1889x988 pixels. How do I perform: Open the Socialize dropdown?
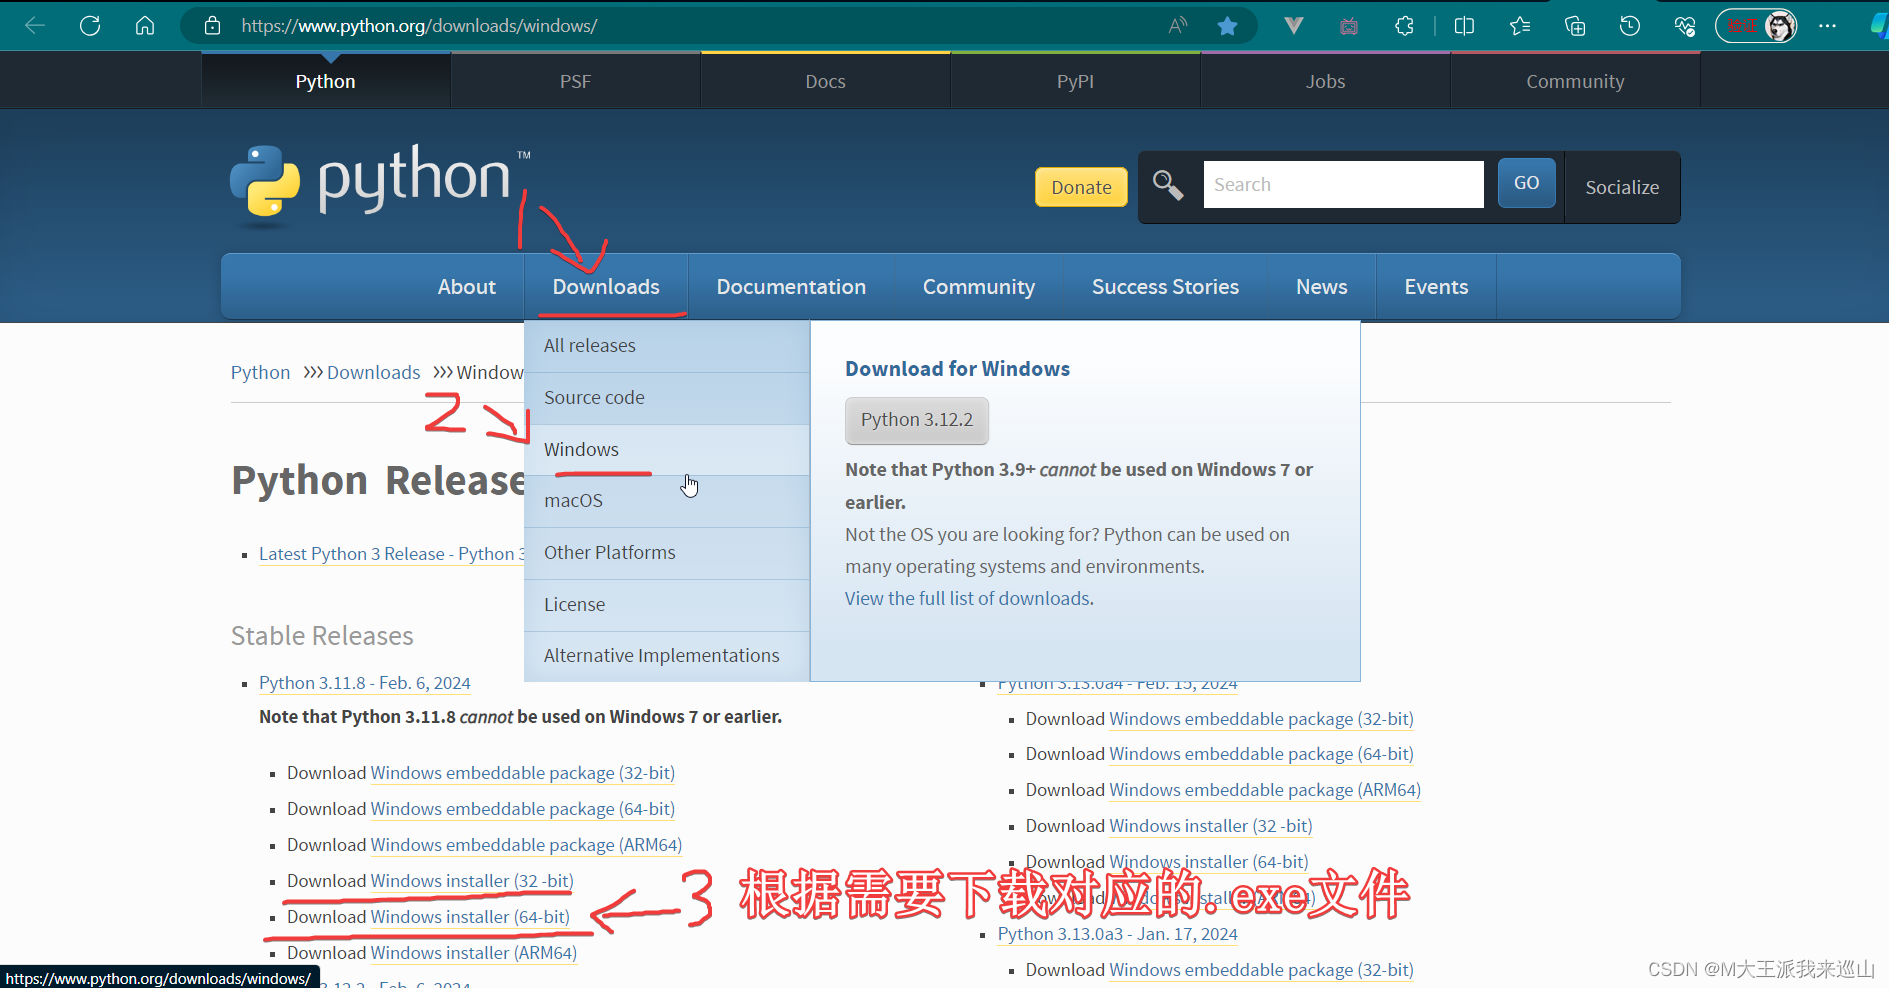pos(1622,187)
